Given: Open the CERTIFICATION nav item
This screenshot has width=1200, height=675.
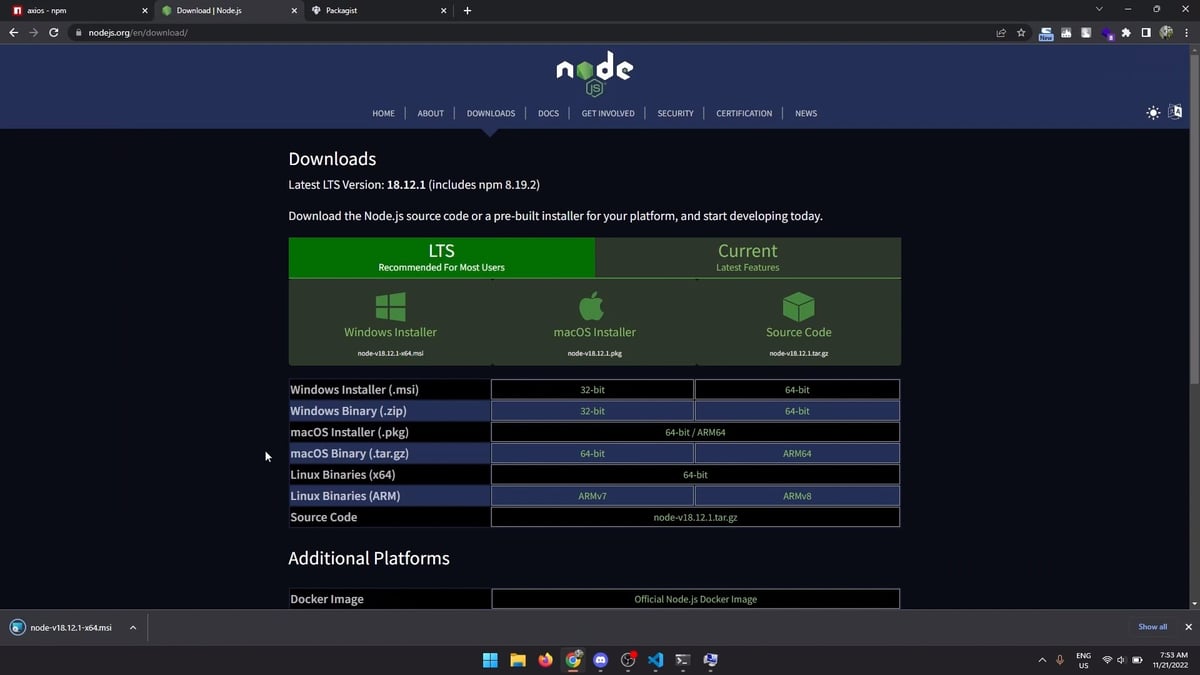Looking at the screenshot, I should coord(744,113).
